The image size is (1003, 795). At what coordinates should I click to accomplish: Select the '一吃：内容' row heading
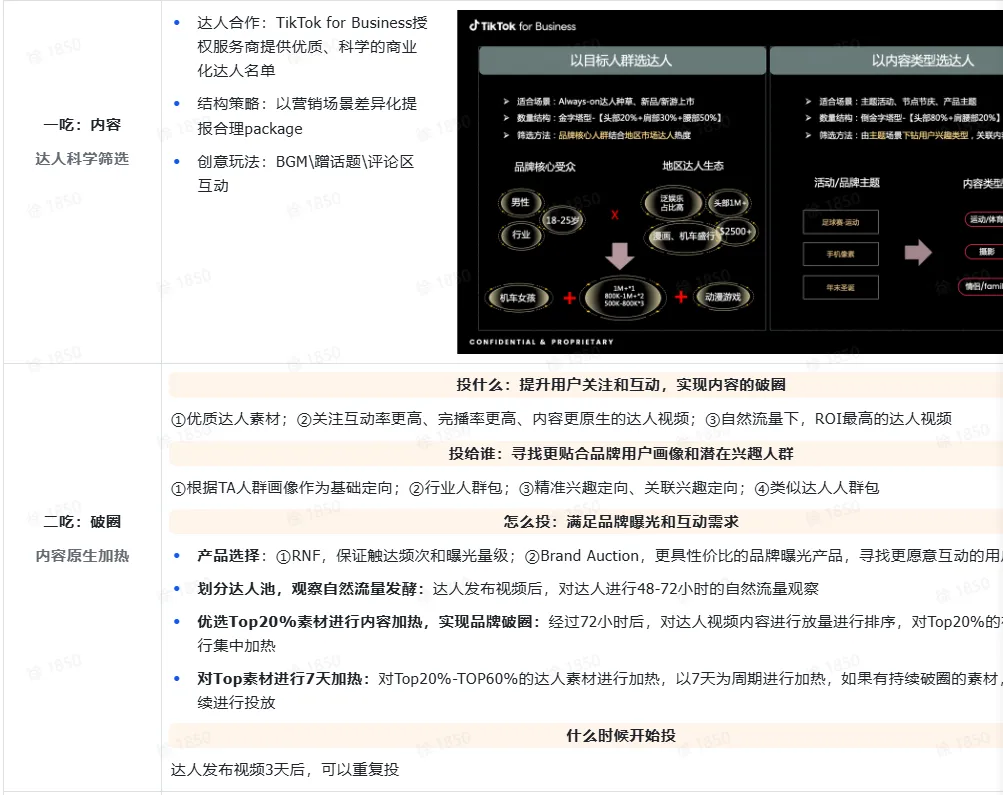(82, 125)
